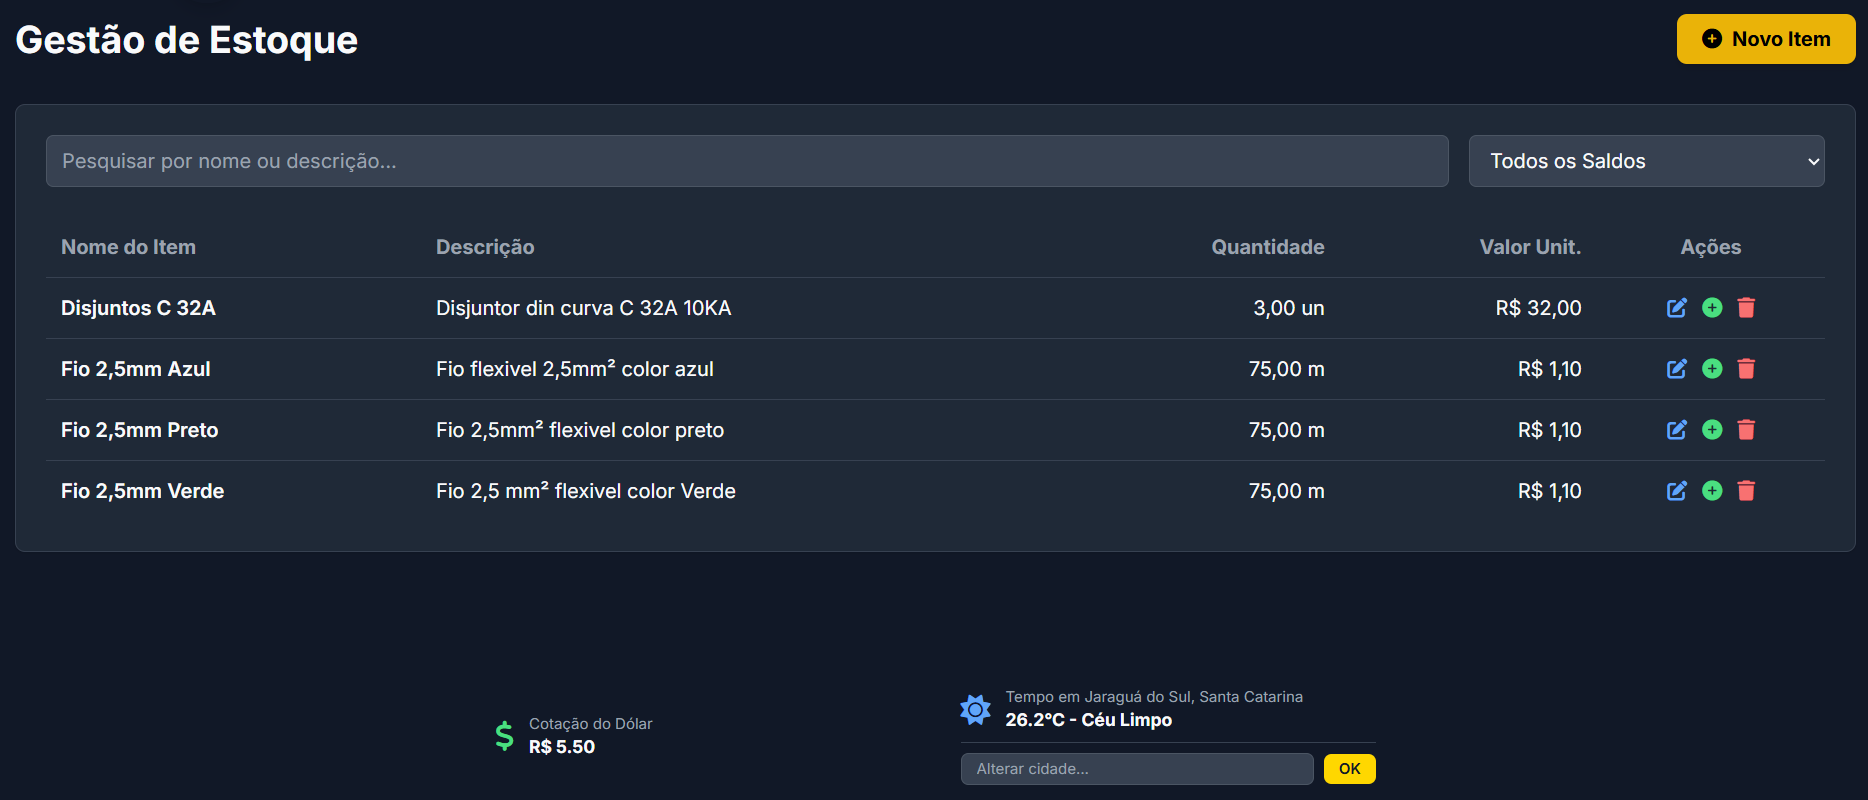Select the Fio 2,5mm Azul name cell

135,369
